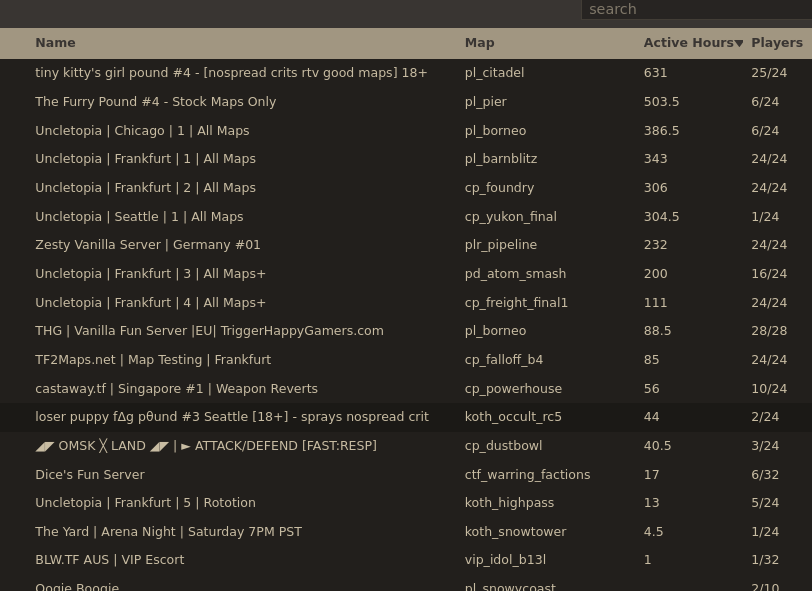Select Uncletopia Frankfurt 4 All Maps+ row
The height and width of the screenshot is (591, 812).
406,302
